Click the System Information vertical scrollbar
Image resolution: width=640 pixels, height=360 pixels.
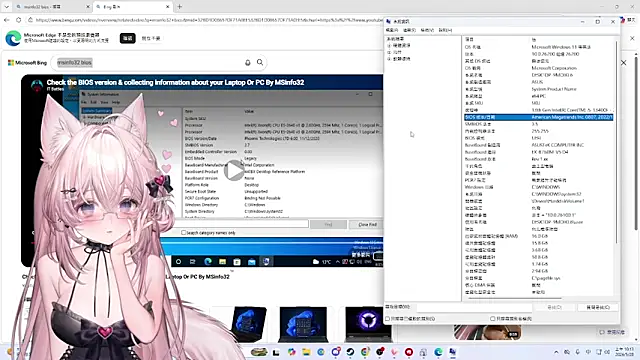pyautogui.click(x=616, y=143)
